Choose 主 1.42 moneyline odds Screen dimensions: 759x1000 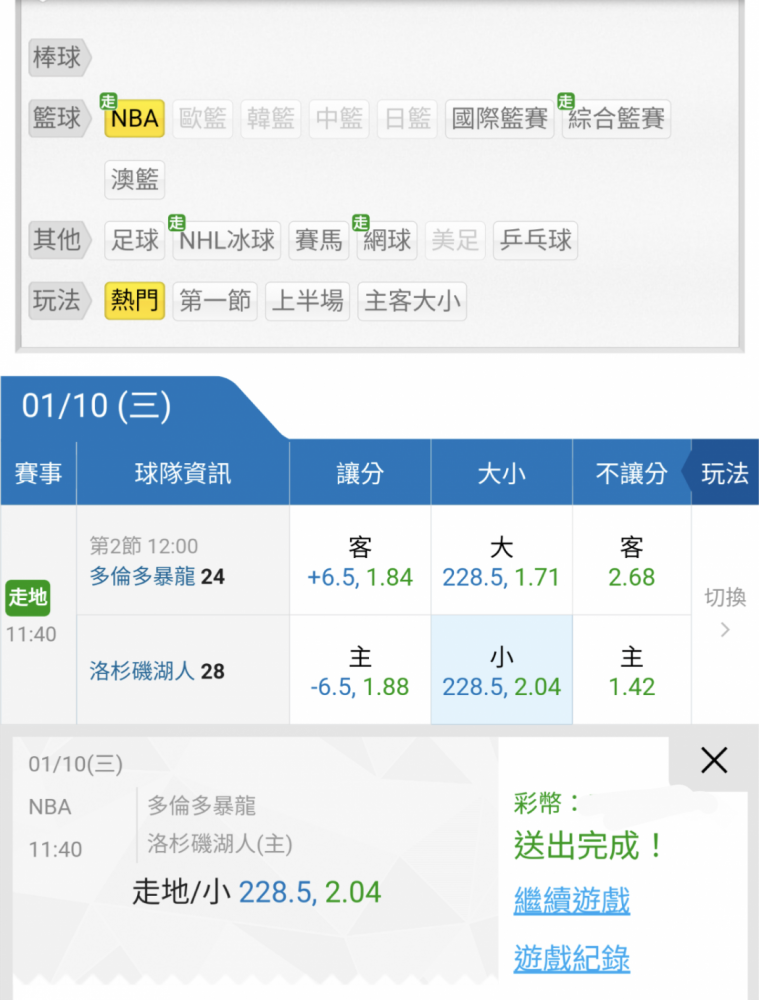631,670
